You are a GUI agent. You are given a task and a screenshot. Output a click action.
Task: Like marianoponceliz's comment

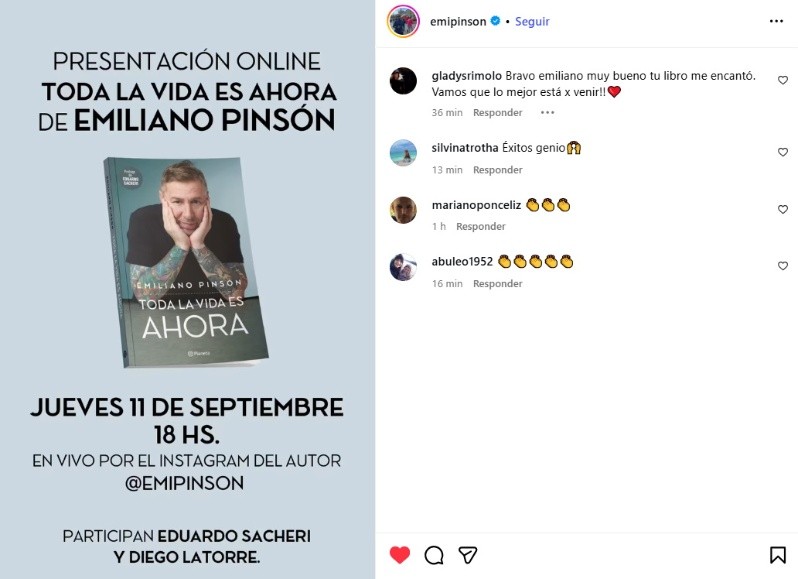click(x=783, y=209)
